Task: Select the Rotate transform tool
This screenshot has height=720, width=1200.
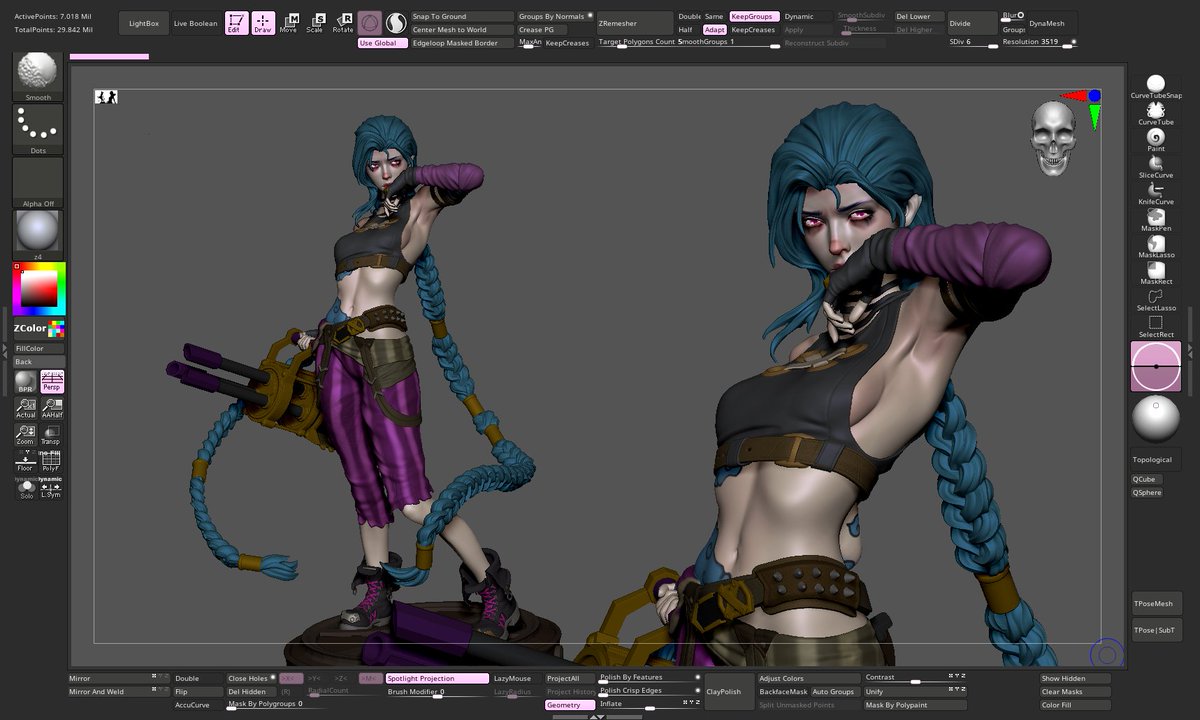Action: 343,23
